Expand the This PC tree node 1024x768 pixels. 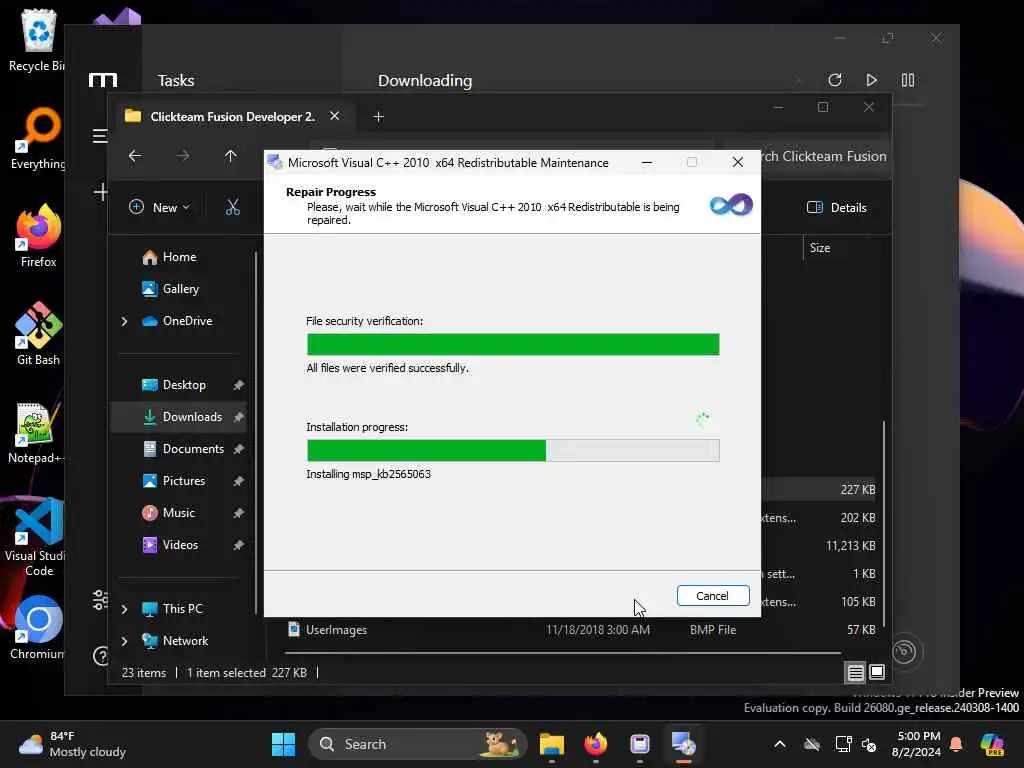[x=124, y=609]
